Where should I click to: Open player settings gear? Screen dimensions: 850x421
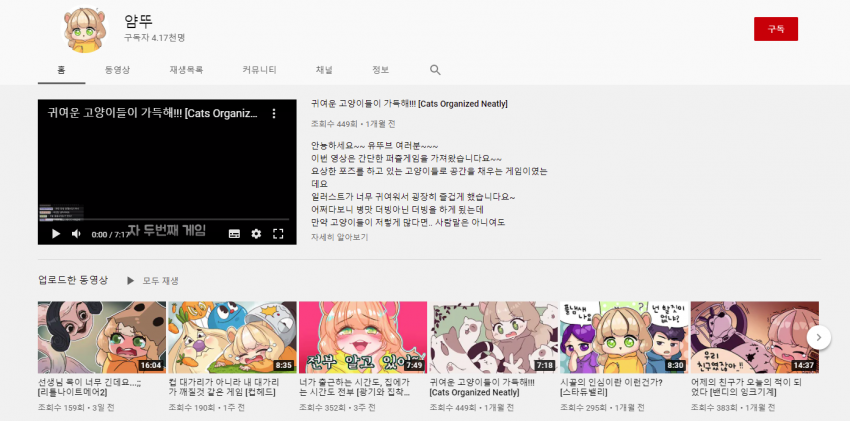click(256, 234)
